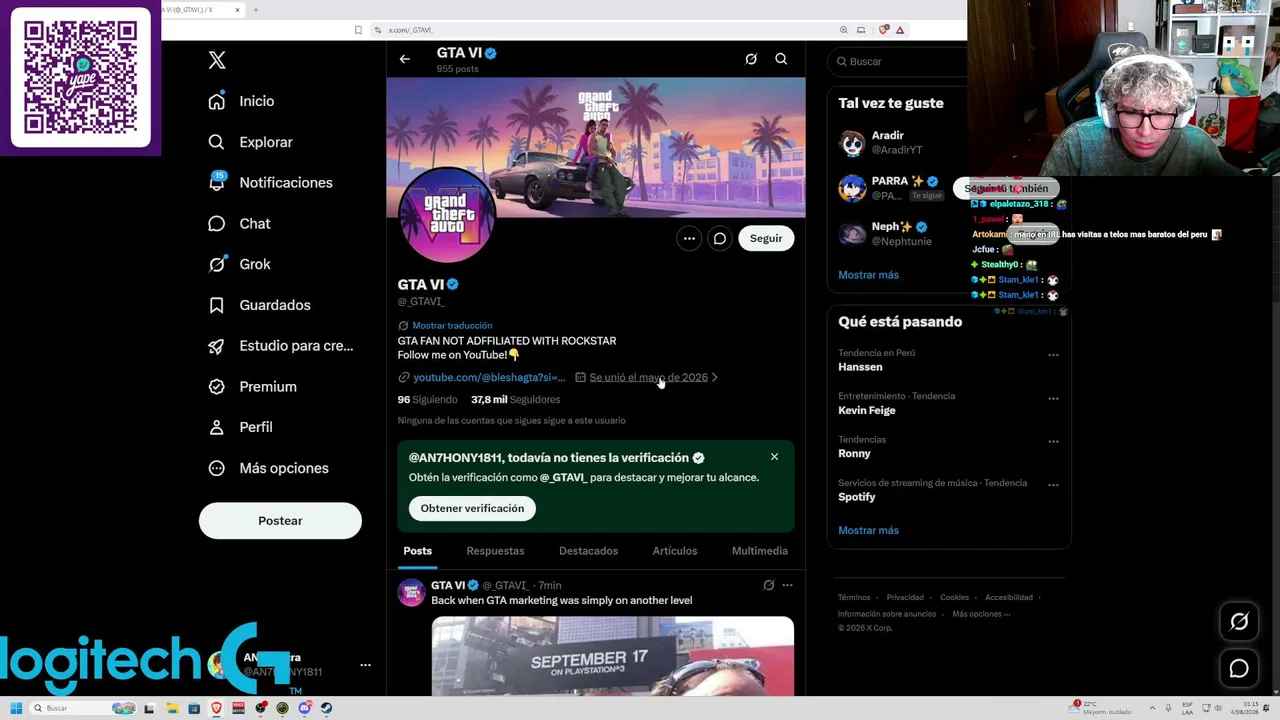Open the GTA VI profile avatar

pyautogui.click(x=446, y=215)
